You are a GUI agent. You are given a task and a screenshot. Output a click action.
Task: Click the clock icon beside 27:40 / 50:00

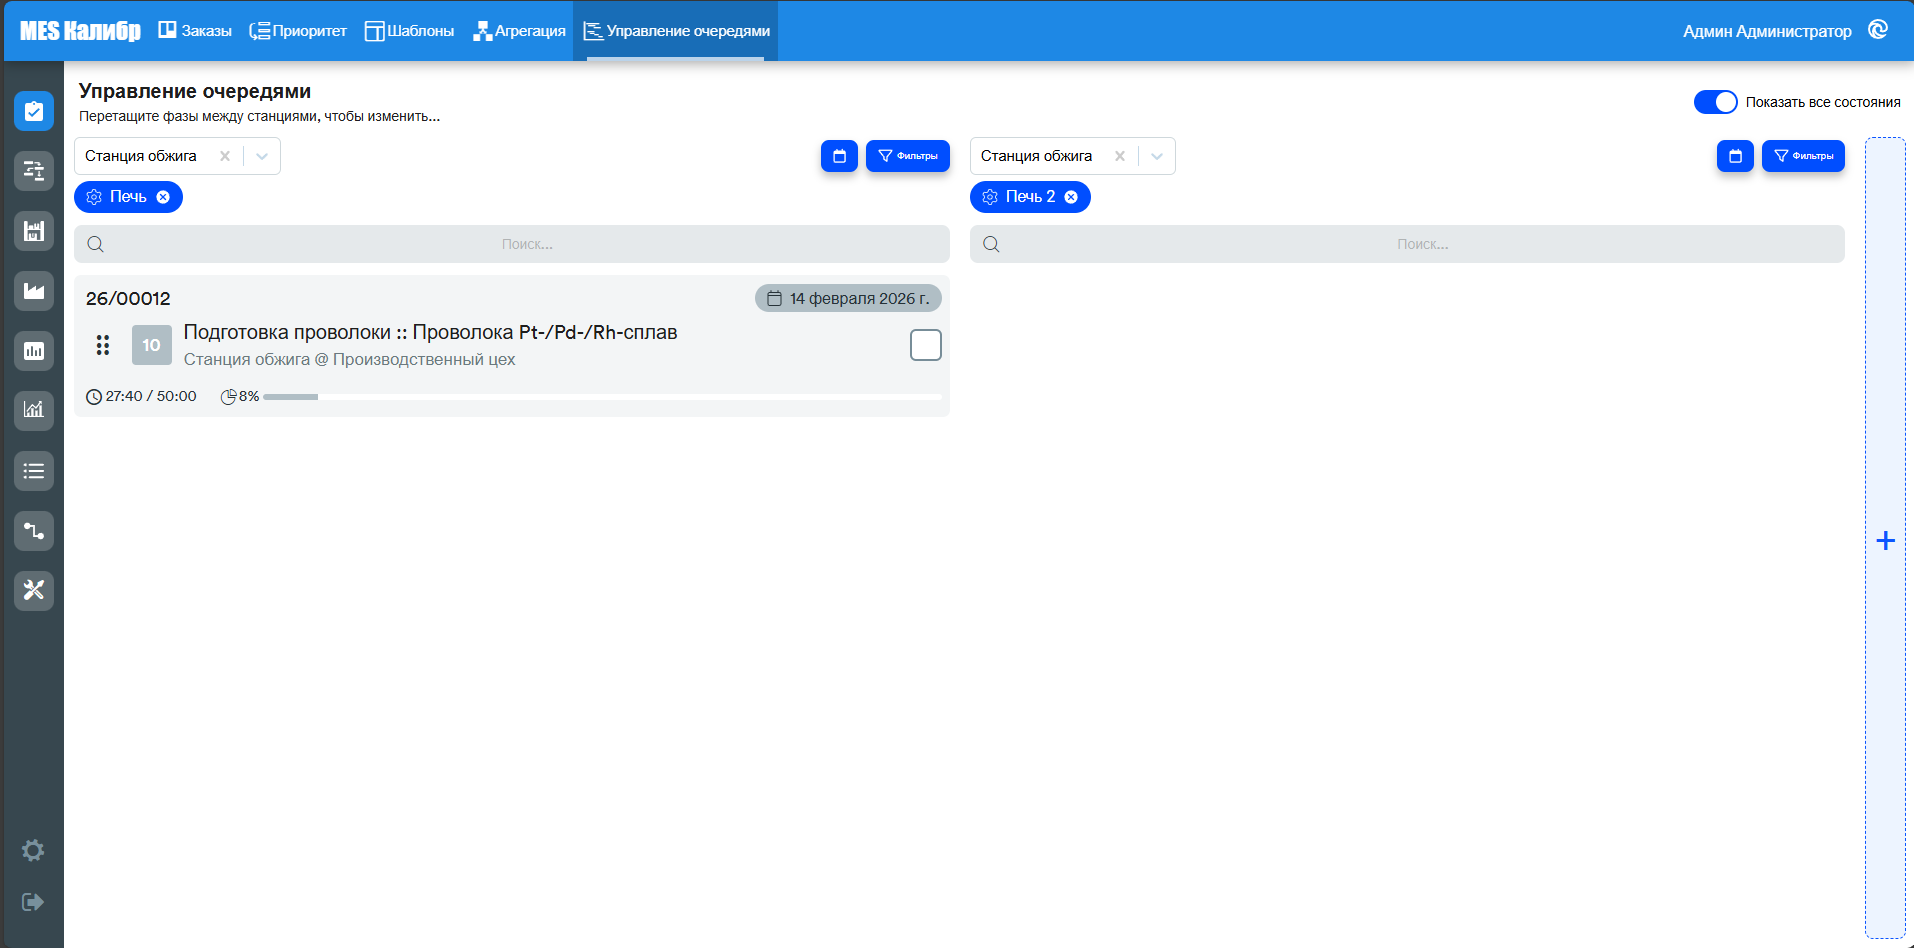94,397
